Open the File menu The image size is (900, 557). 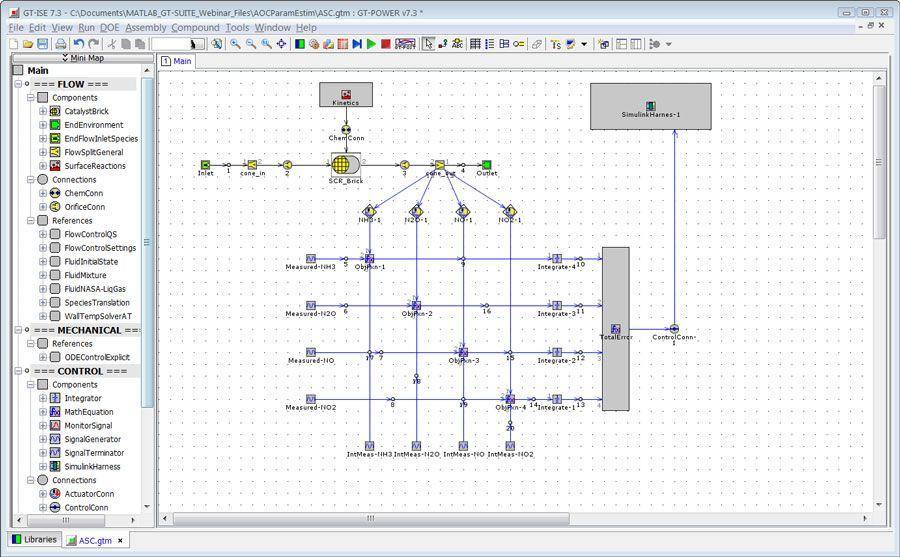click(x=16, y=28)
